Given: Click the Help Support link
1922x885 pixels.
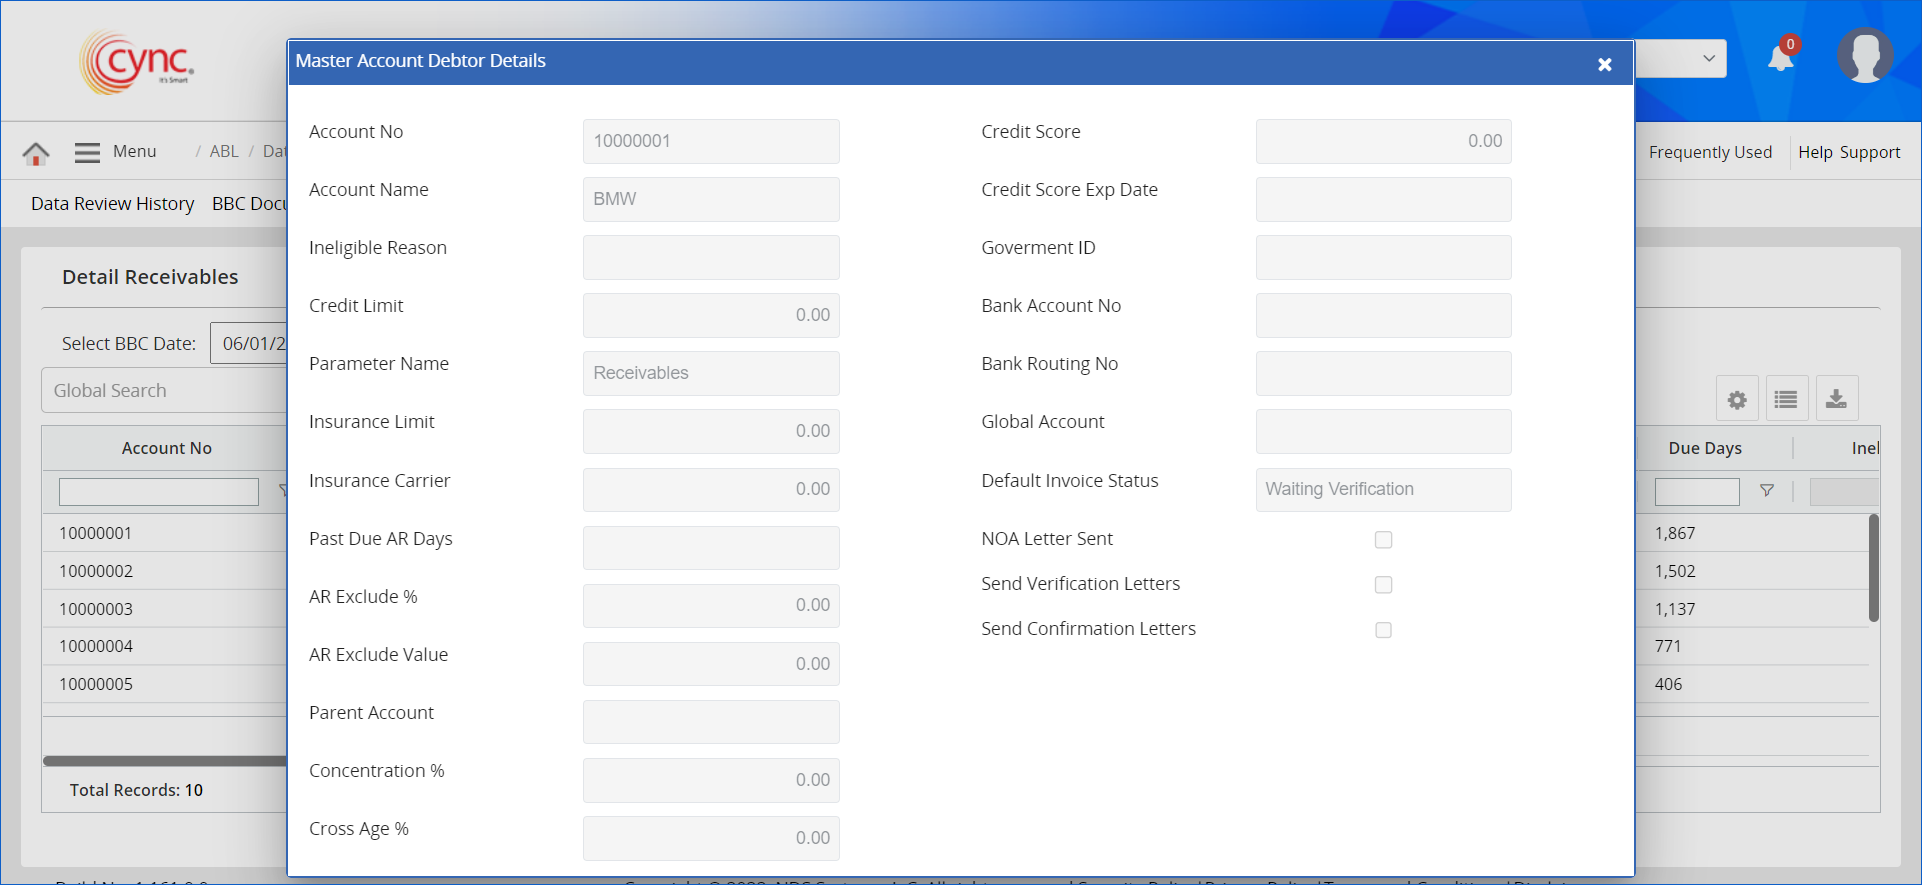Looking at the screenshot, I should click(1848, 152).
